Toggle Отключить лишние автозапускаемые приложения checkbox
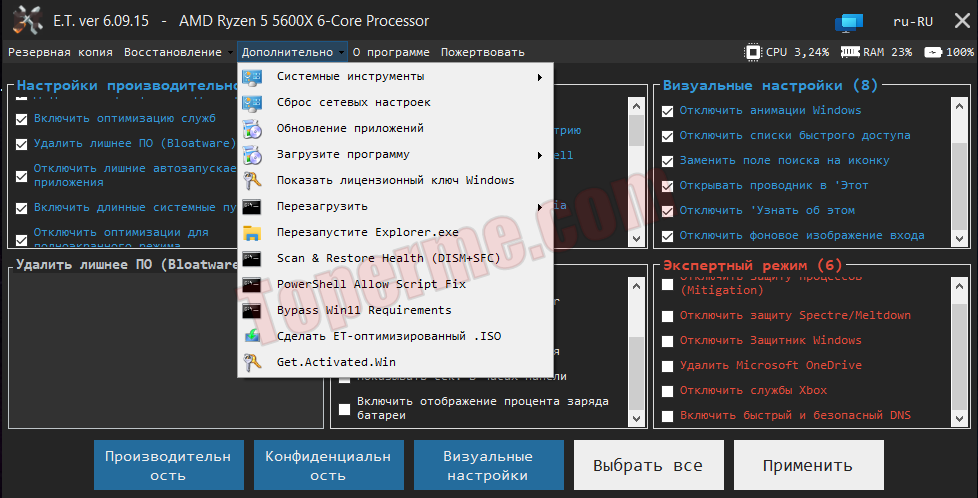978x498 pixels. click(21, 176)
